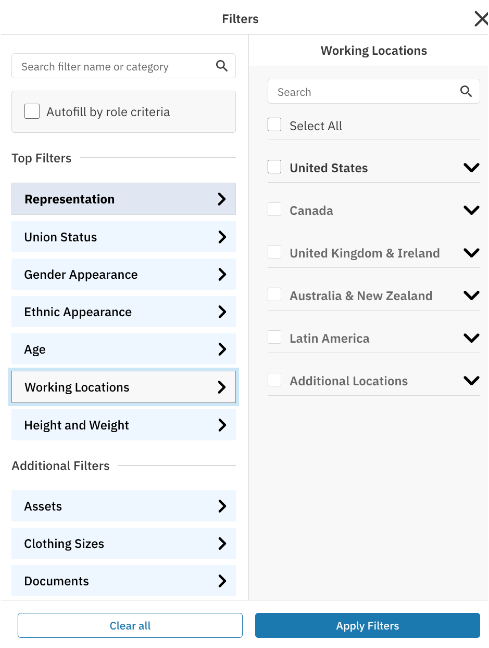
Task: Click the Union Status chevron arrow icon
Action: [222, 237]
